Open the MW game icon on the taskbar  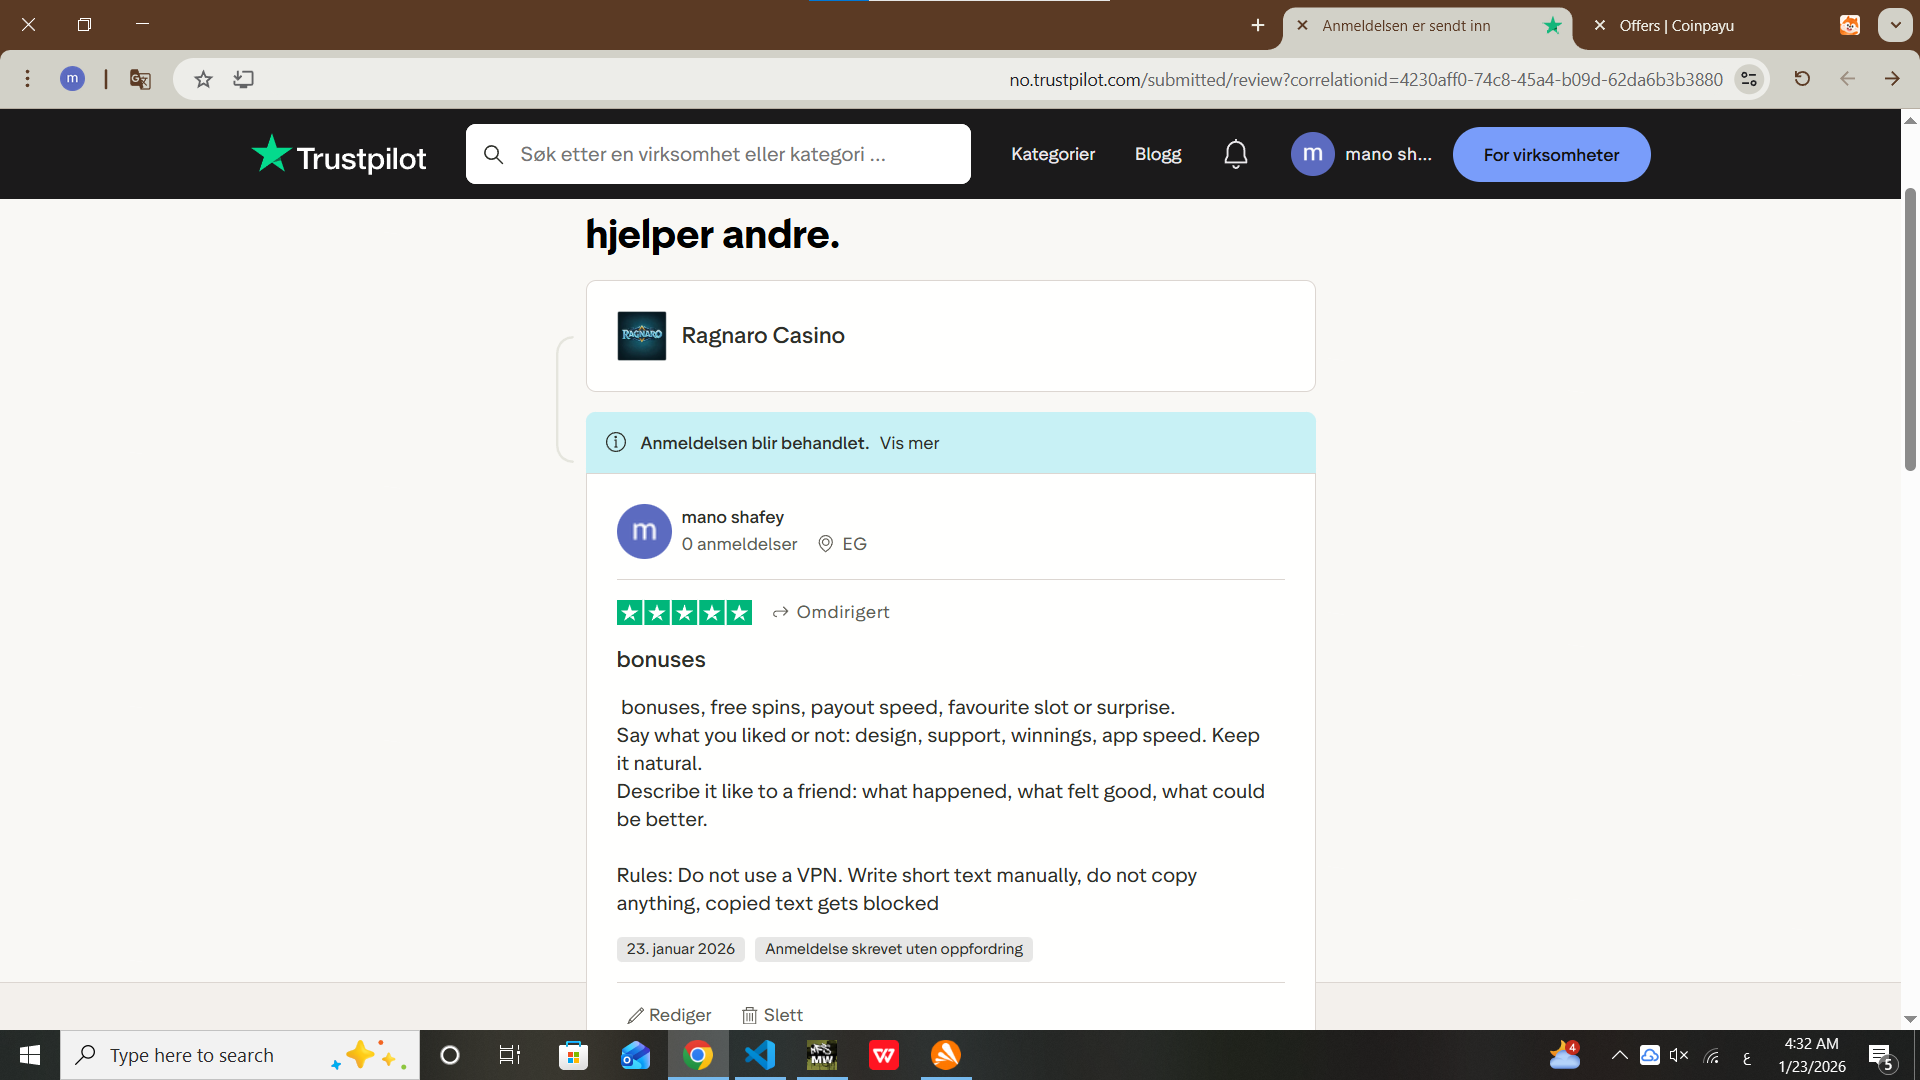tap(822, 1055)
